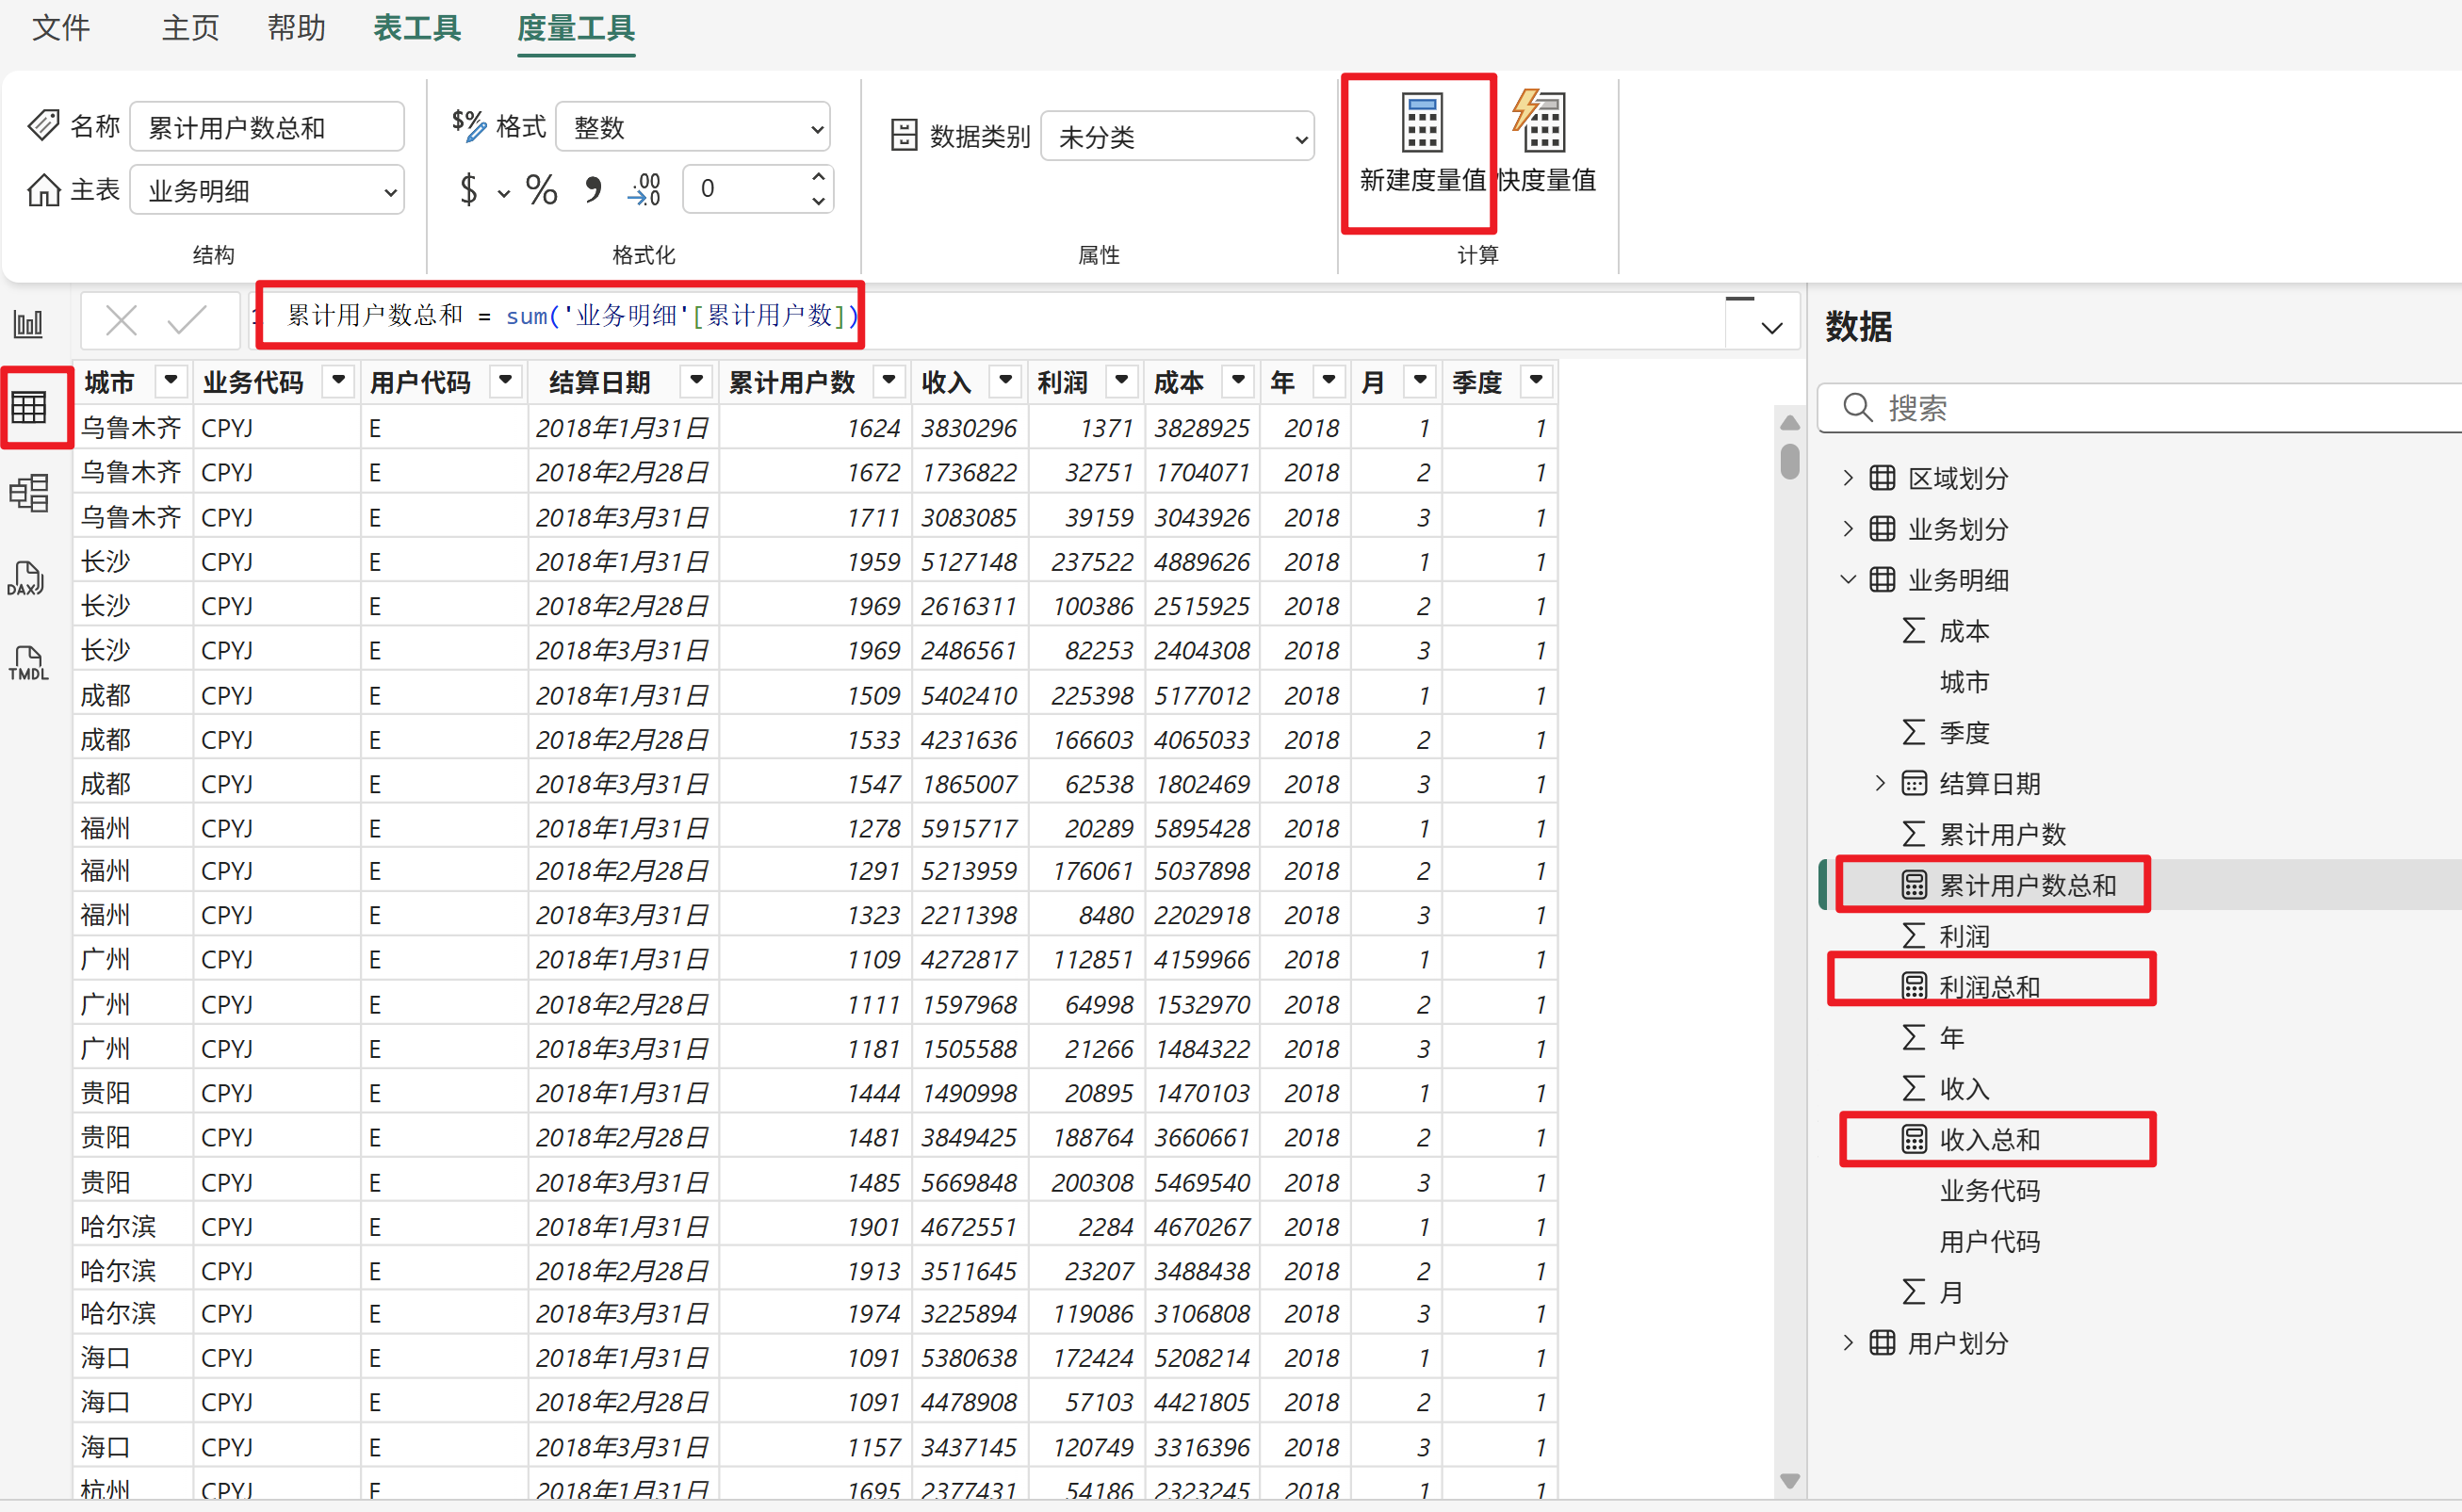Open the 数据类别 dropdown showing 未分类

[x=1178, y=137]
